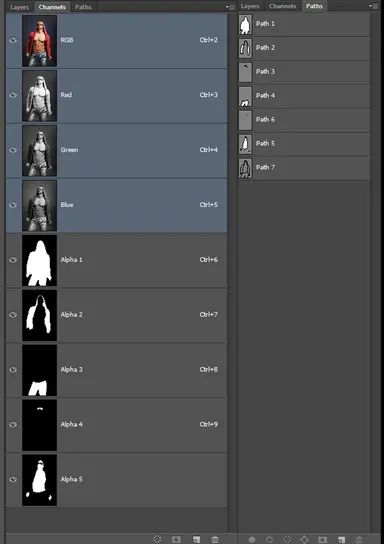The image size is (384, 544).
Task: Hide the Red channel eye icon
Action: [x=13, y=95]
